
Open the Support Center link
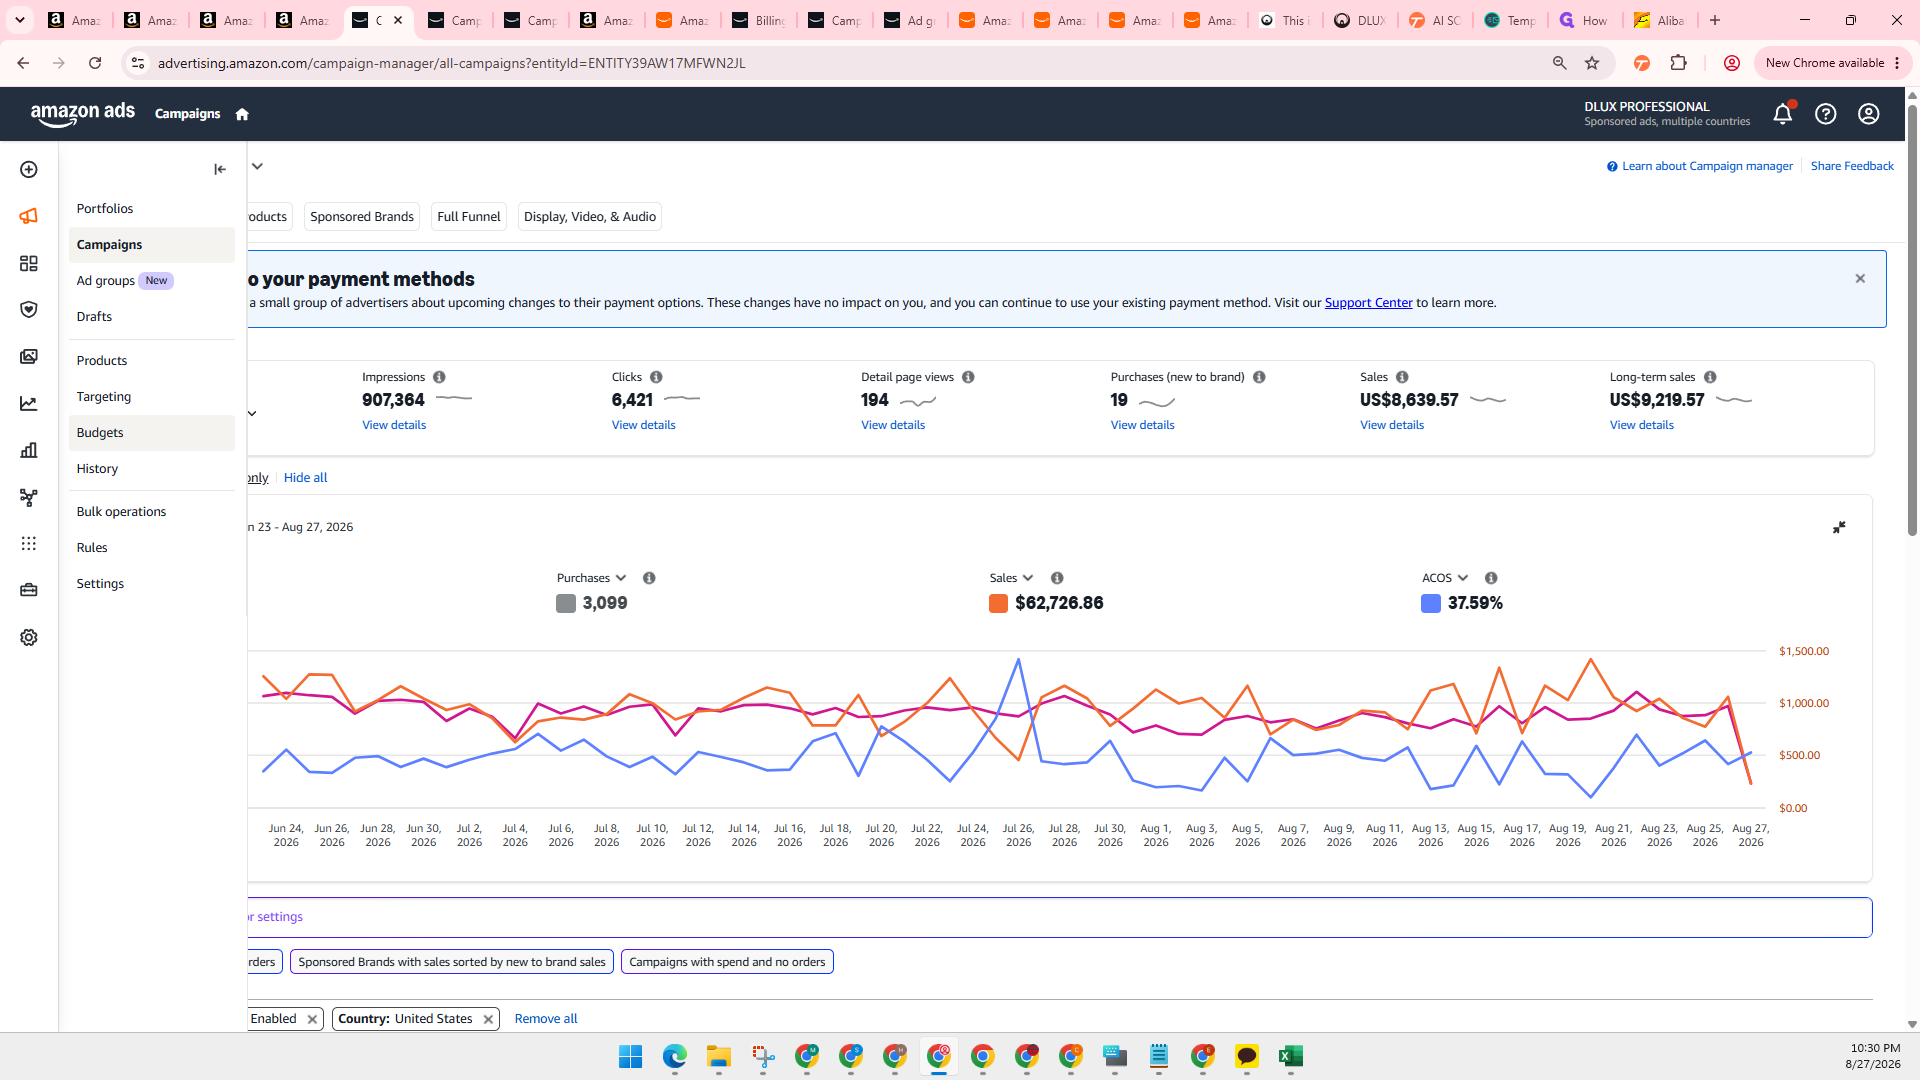click(1368, 303)
